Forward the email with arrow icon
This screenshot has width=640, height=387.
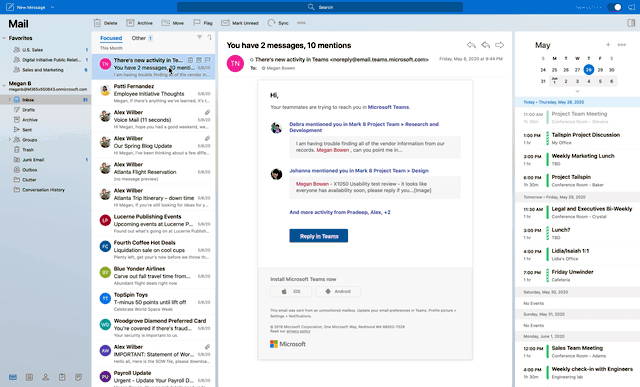click(x=500, y=45)
